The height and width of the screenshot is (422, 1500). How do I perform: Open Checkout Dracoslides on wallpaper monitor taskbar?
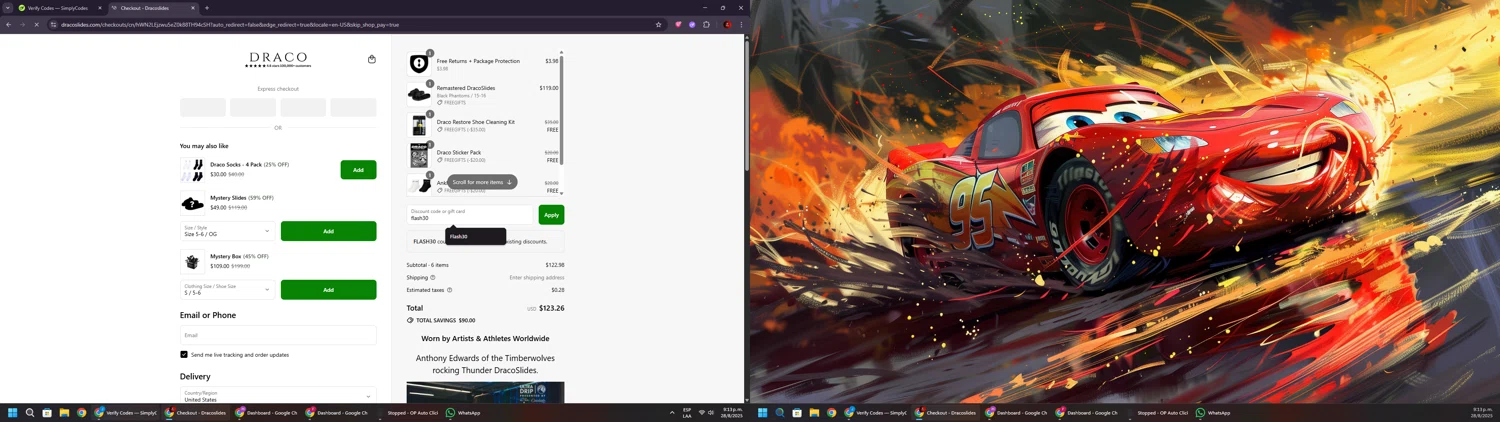point(946,412)
